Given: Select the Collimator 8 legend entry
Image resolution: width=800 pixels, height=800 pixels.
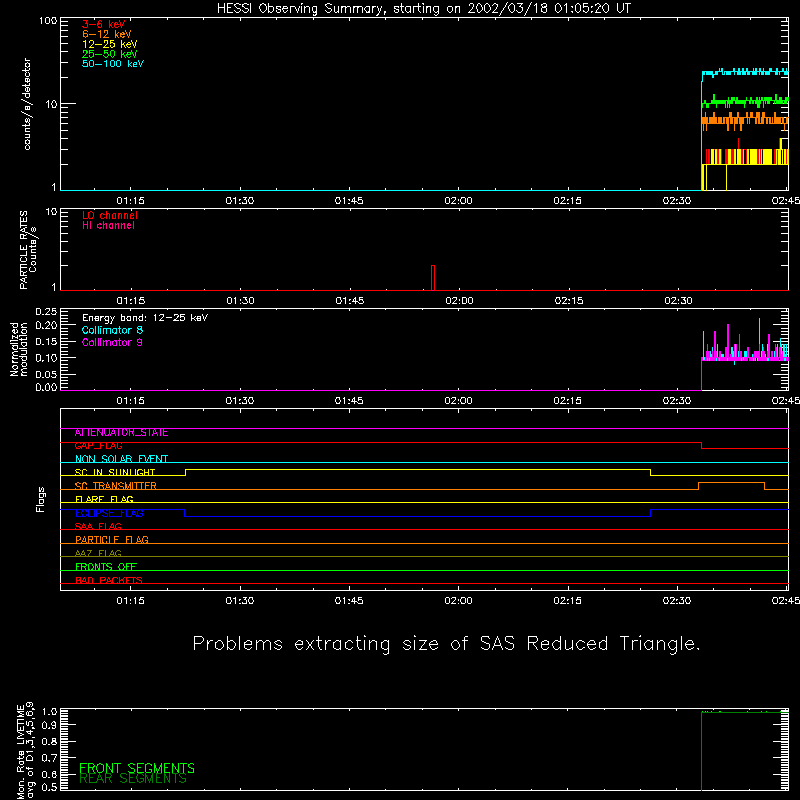Looking at the screenshot, I should (x=112, y=330).
